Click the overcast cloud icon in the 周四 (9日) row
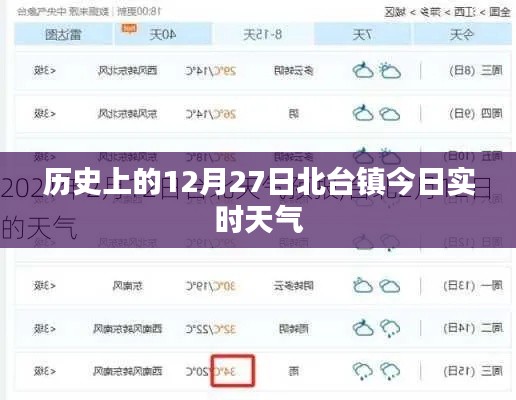 pyautogui.click(x=389, y=114)
